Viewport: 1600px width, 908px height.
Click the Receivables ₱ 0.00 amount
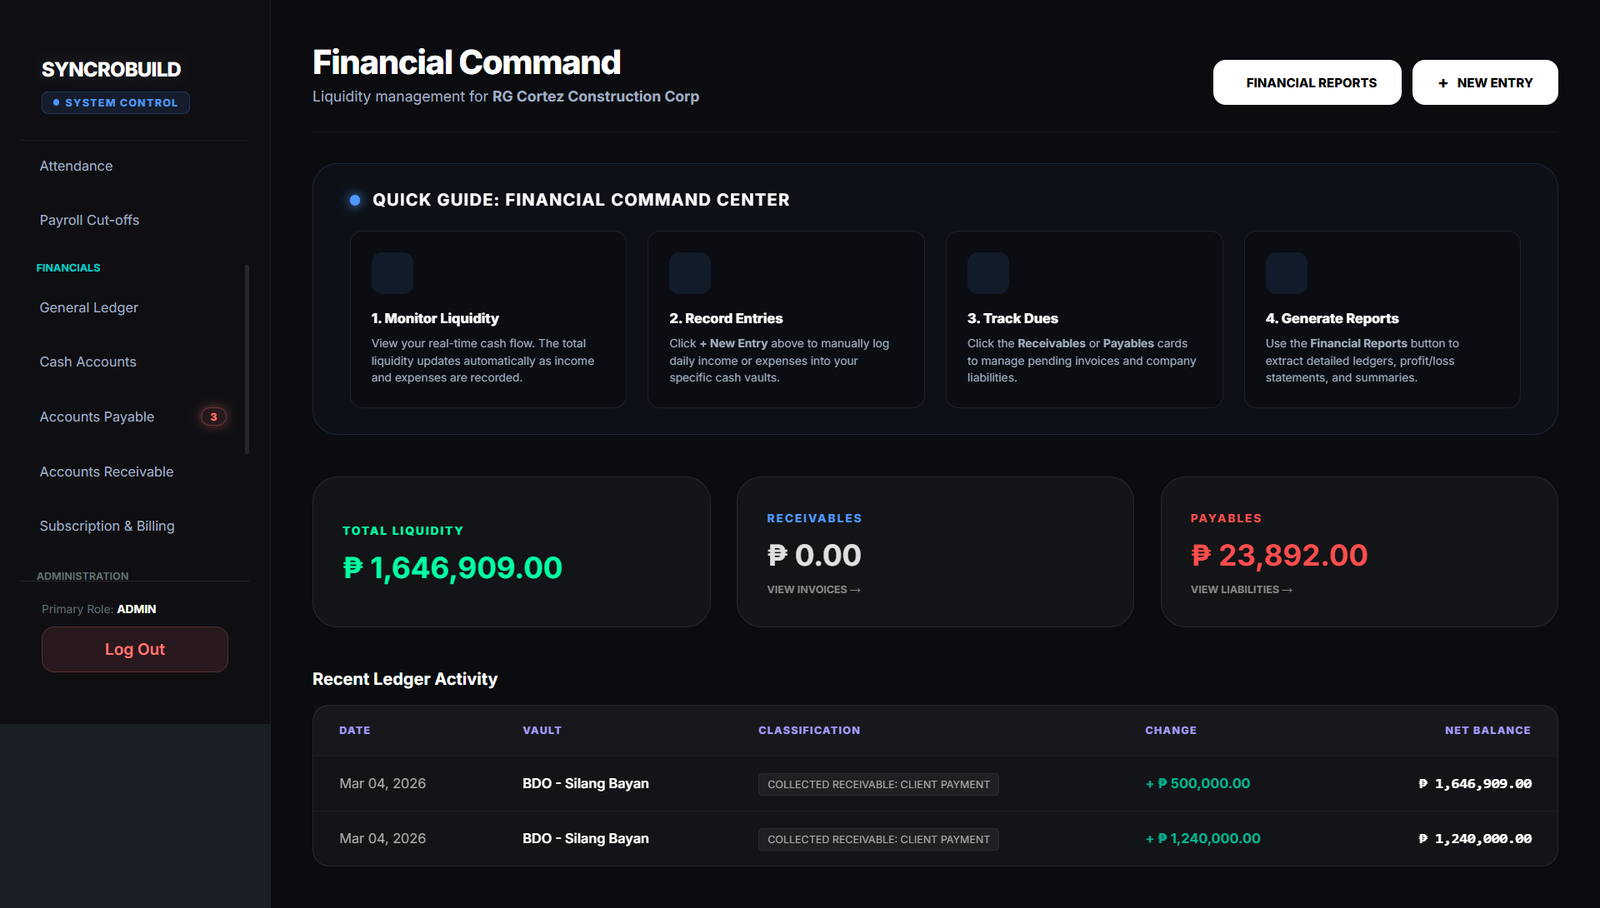[x=814, y=555]
